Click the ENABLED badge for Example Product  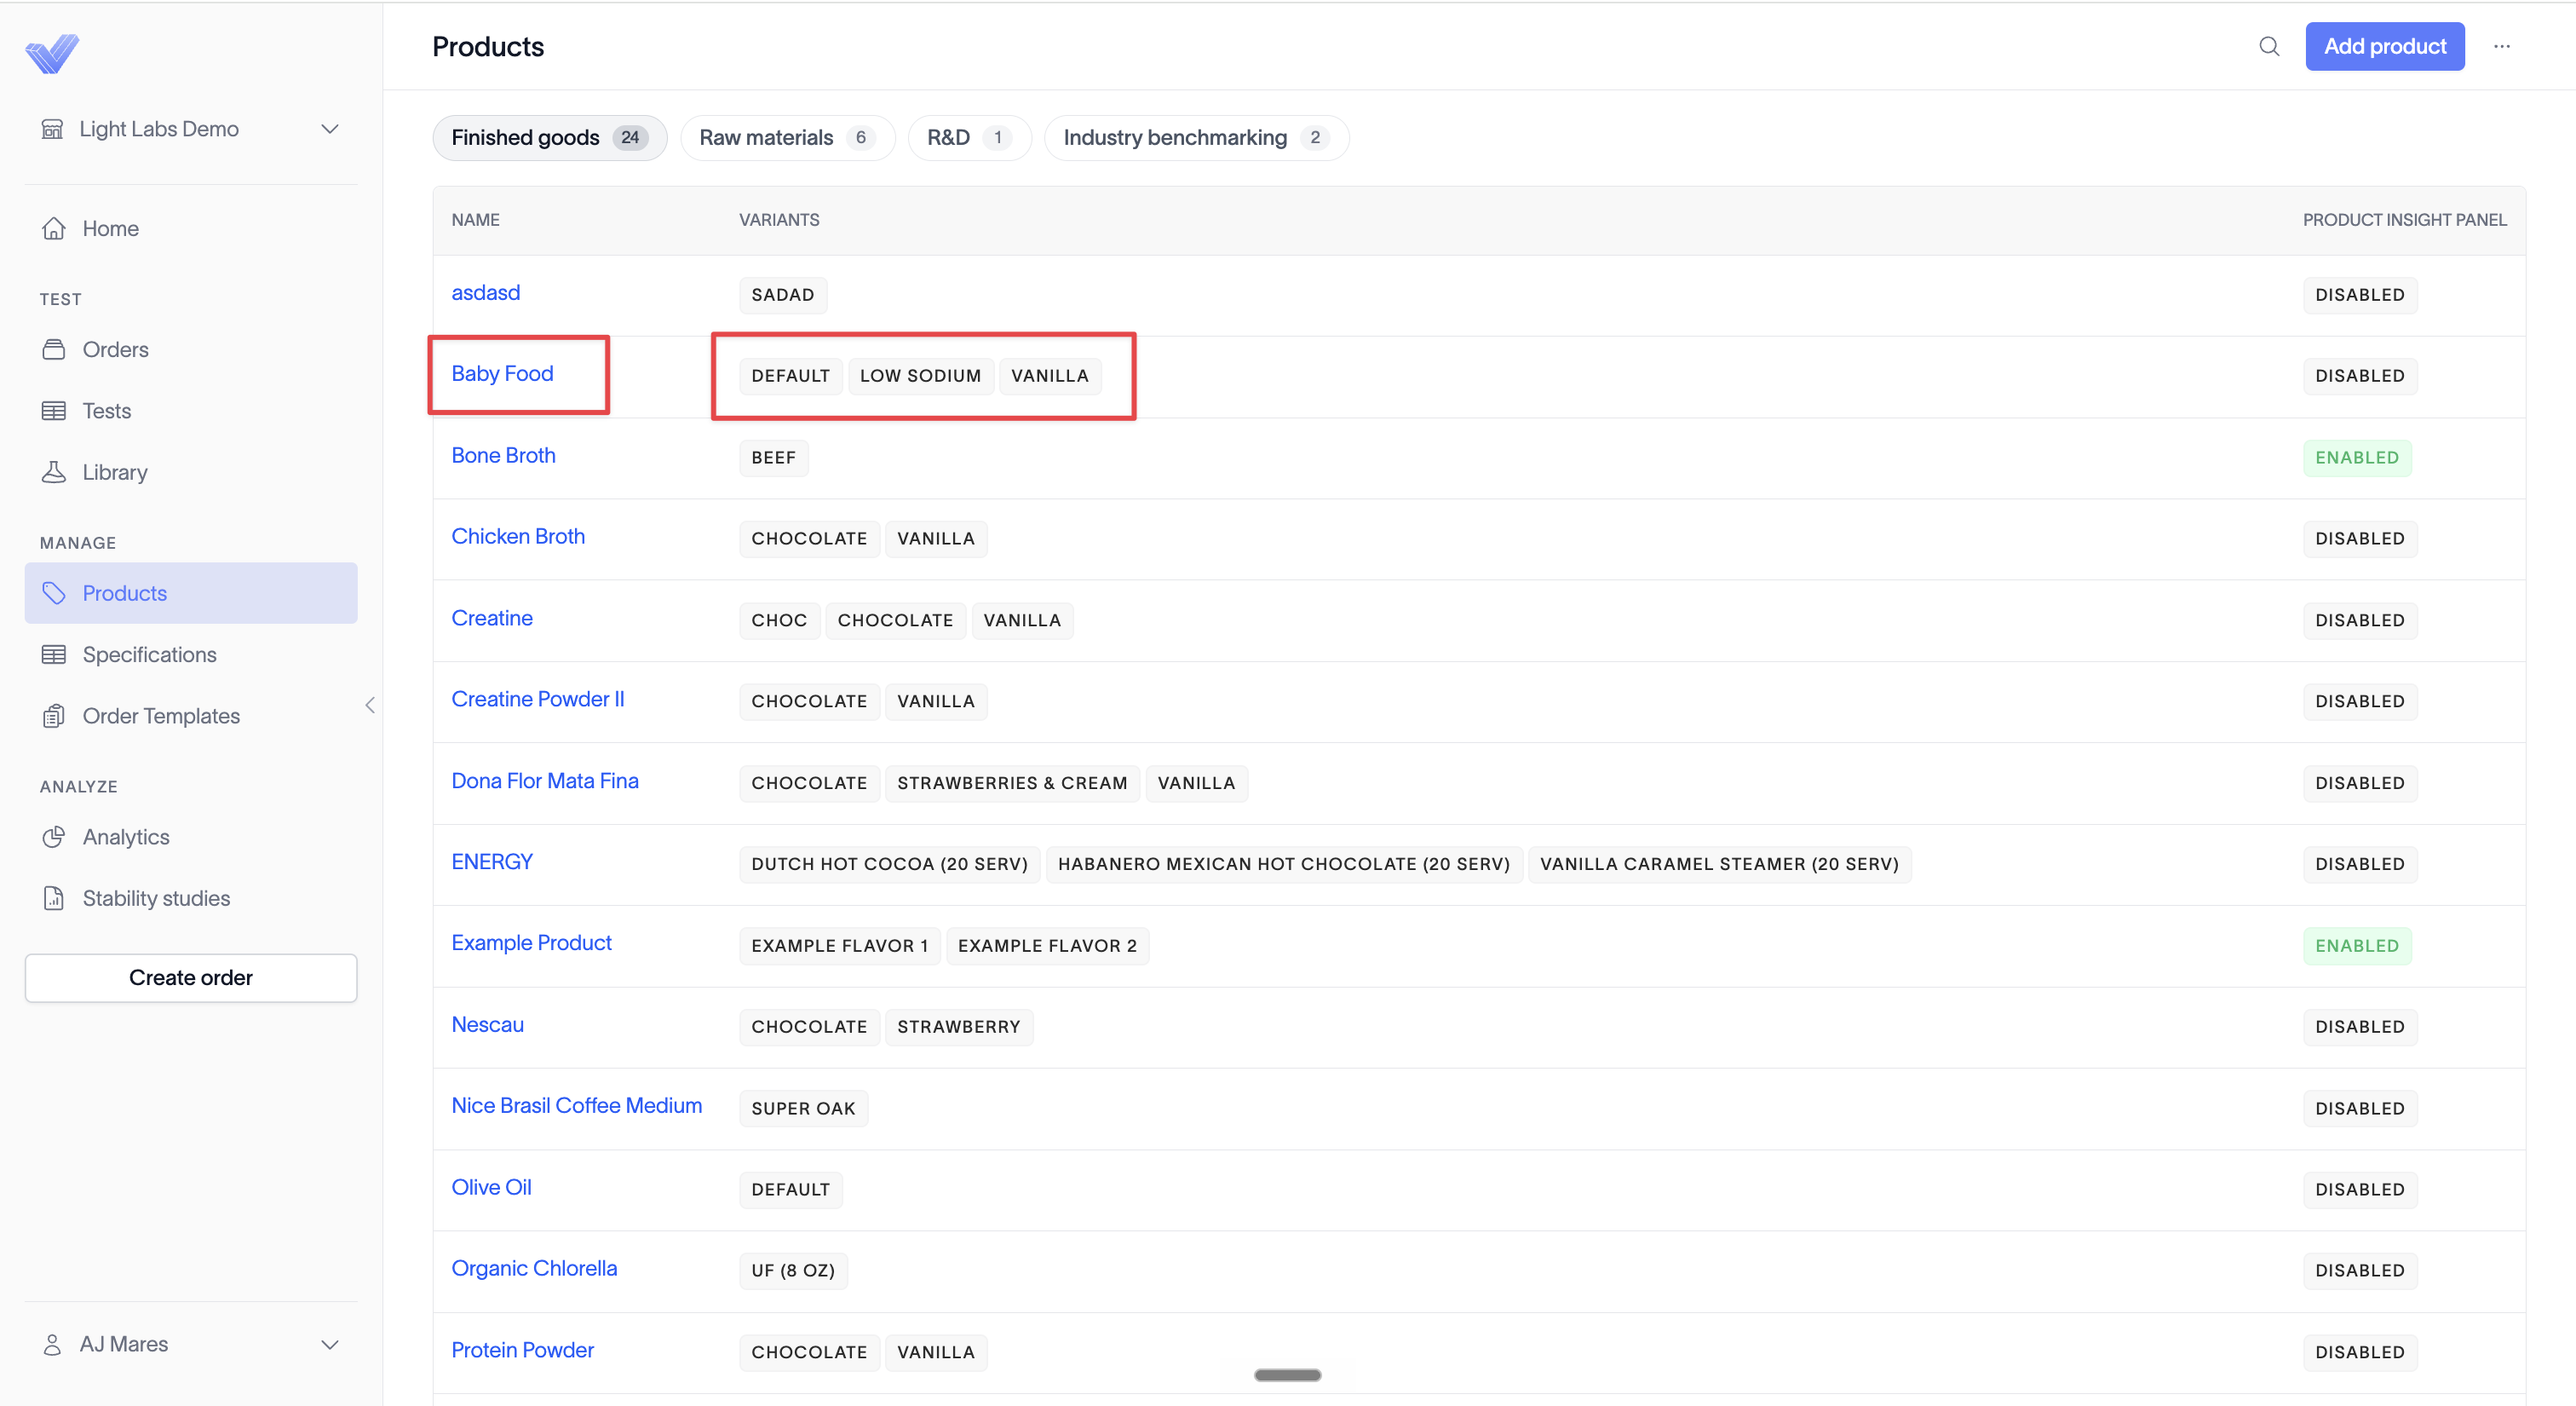pos(2357,946)
